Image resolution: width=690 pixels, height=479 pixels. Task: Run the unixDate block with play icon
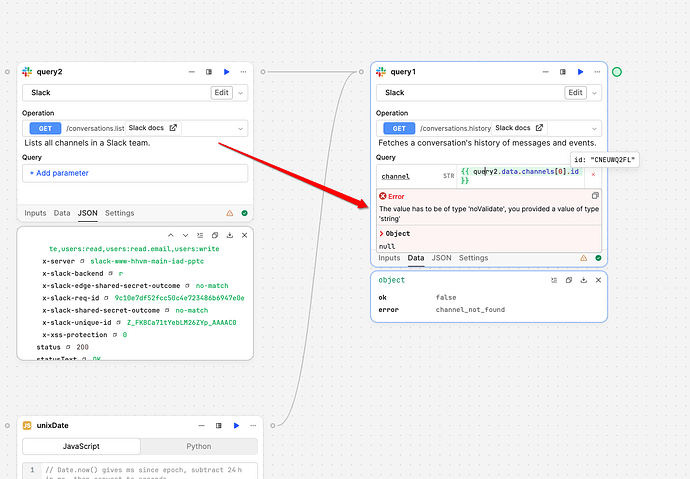point(236,425)
